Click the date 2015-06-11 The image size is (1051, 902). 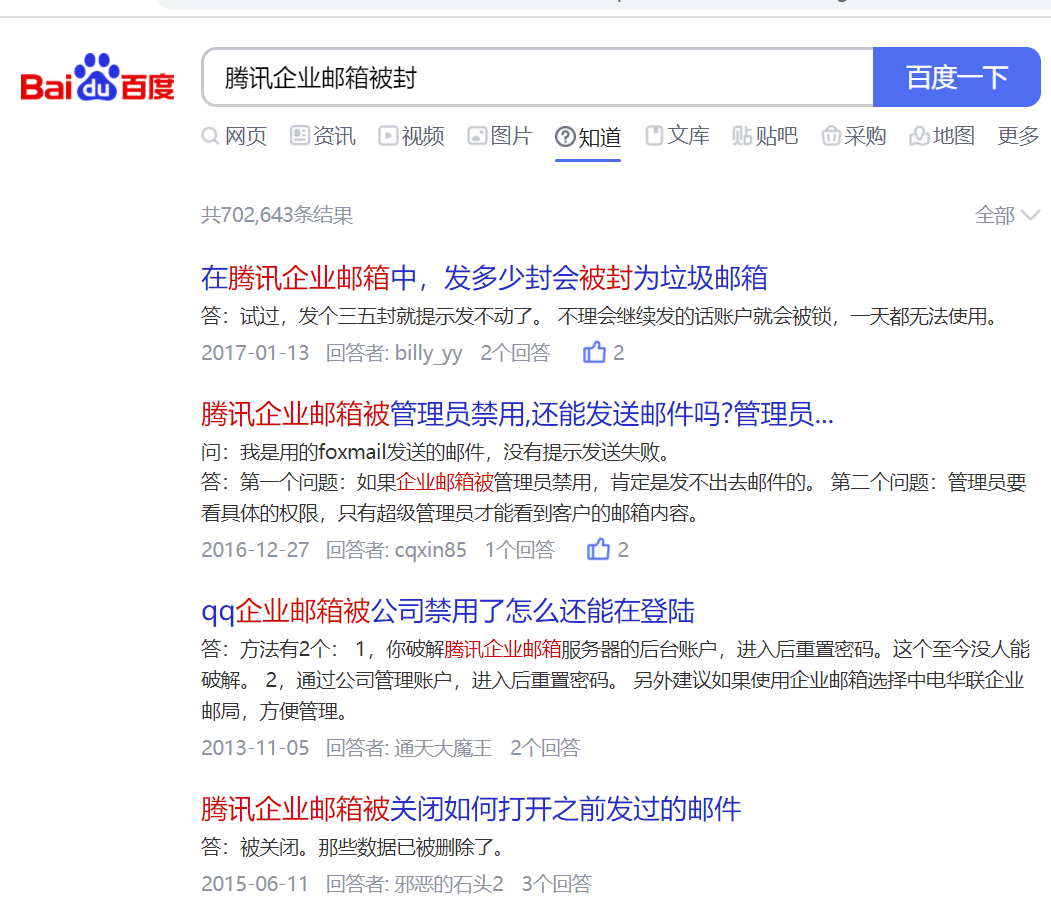[255, 884]
